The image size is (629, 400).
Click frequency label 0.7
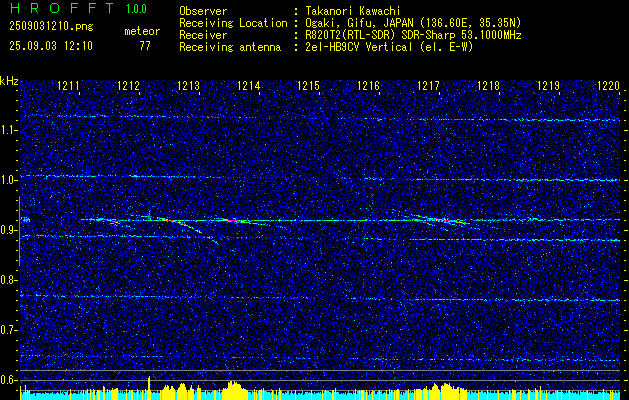coord(7,330)
